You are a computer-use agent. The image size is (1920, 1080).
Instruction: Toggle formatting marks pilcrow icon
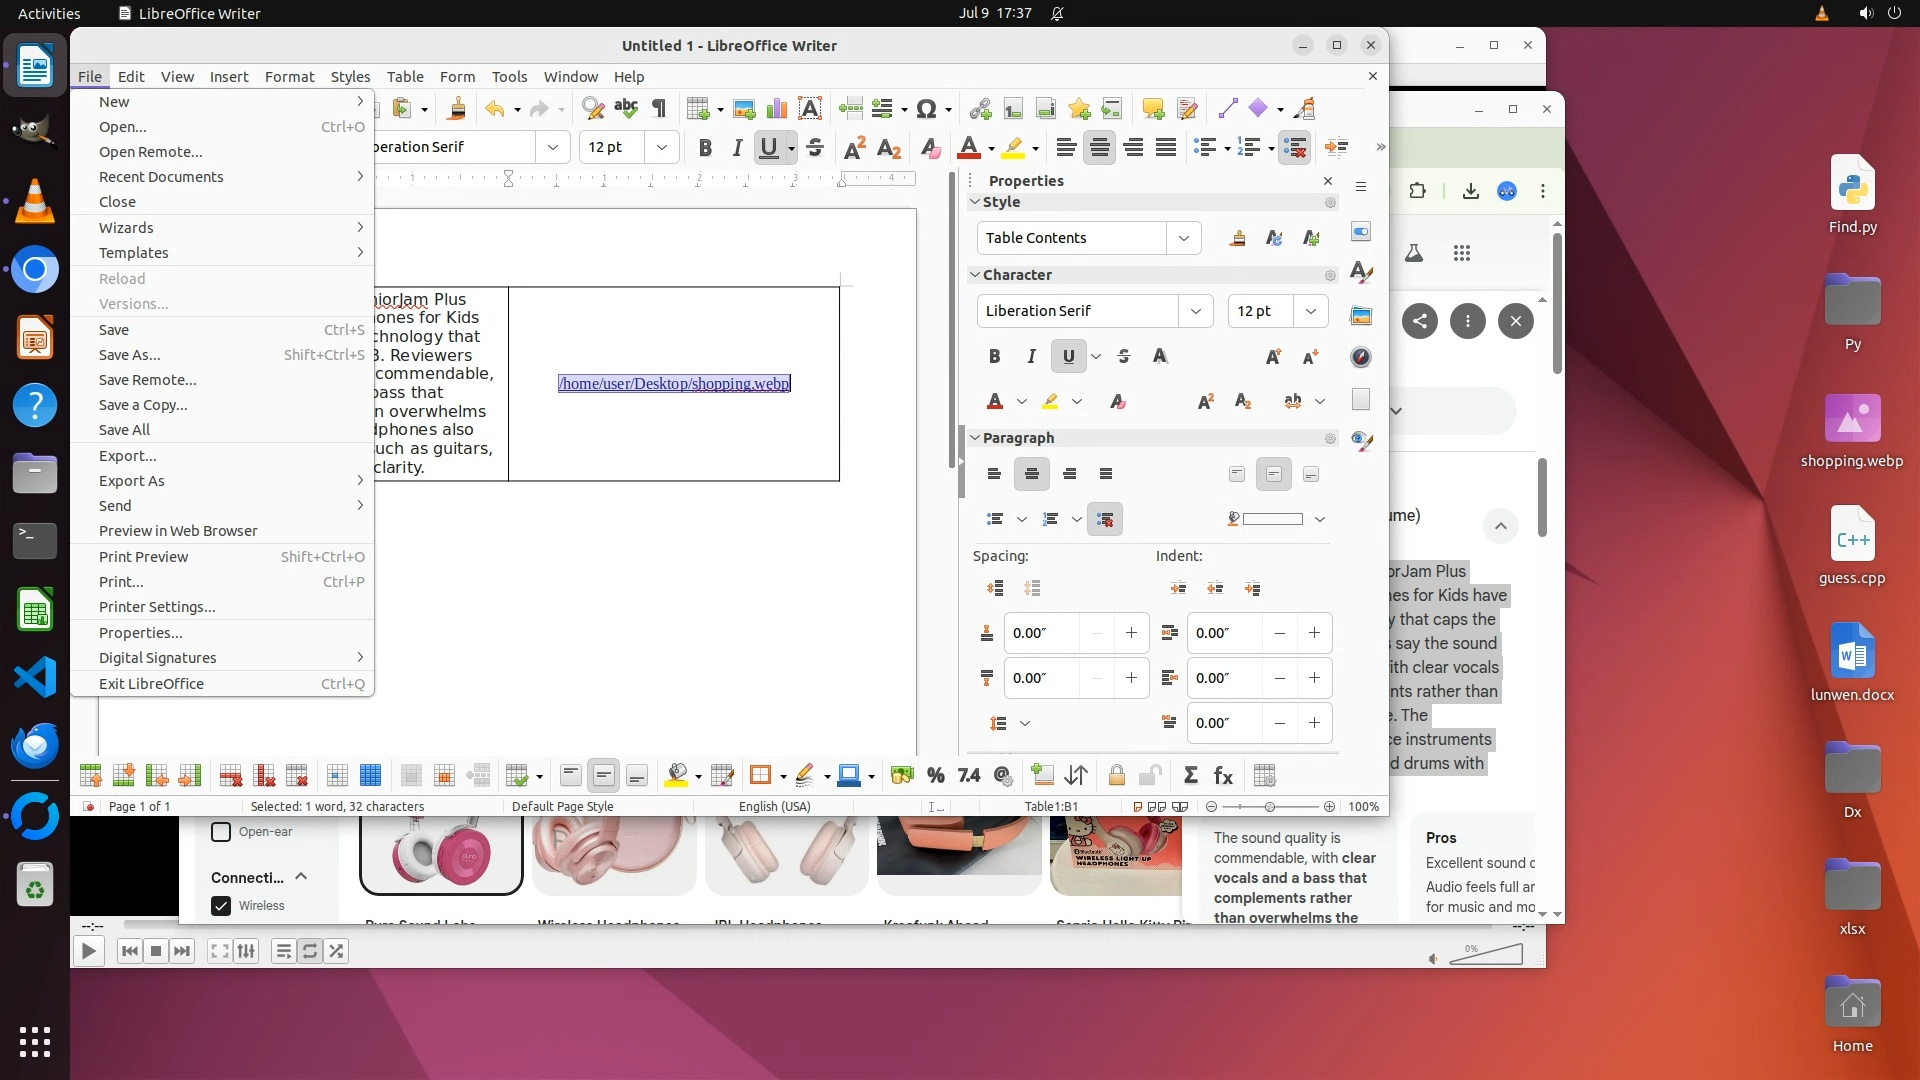pos(659,109)
